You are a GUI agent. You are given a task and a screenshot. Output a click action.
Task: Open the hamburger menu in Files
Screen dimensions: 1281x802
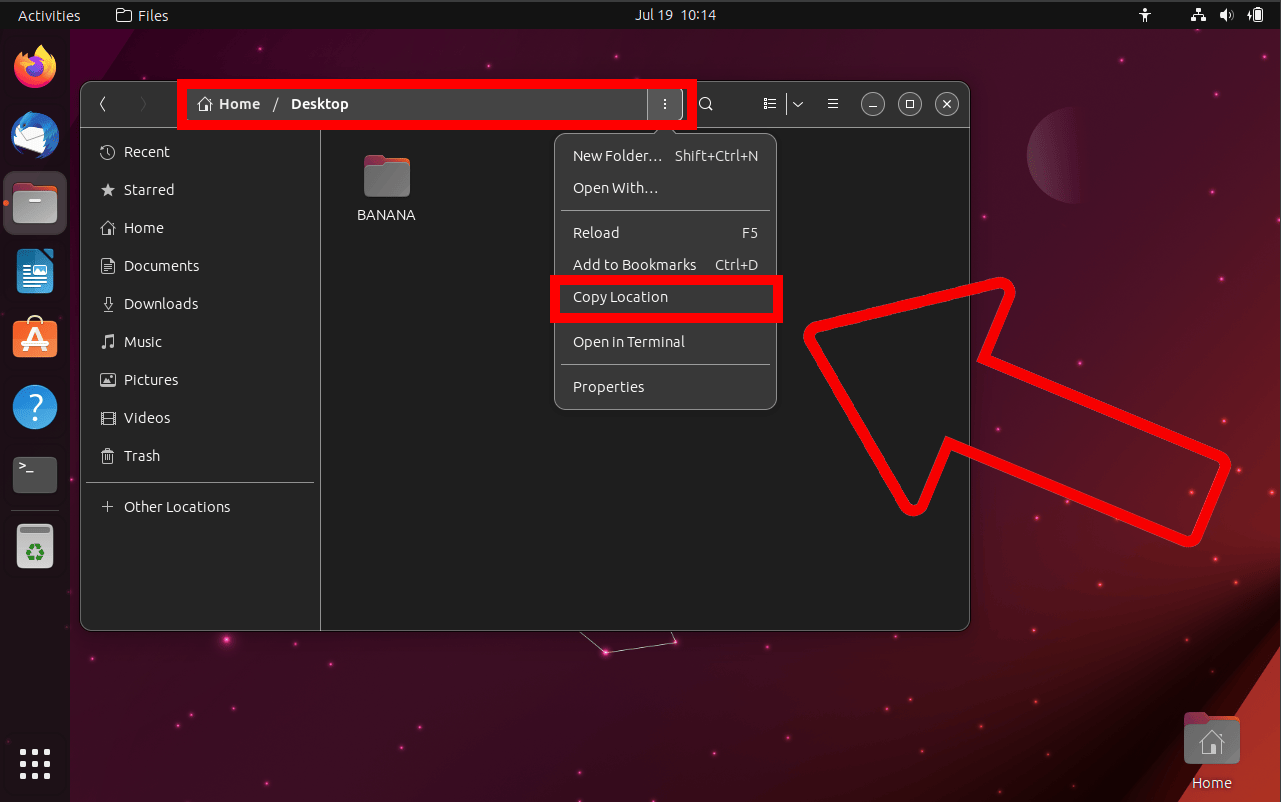[832, 103]
